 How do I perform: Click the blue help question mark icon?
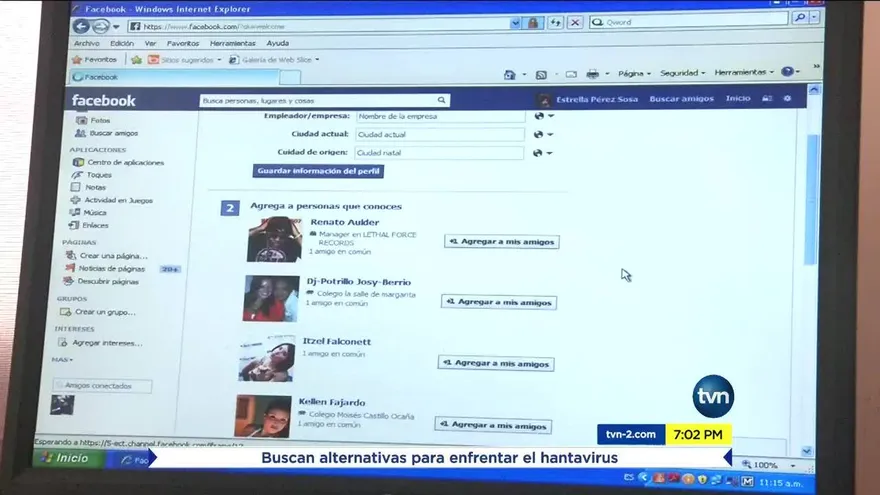(x=787, y=71)
